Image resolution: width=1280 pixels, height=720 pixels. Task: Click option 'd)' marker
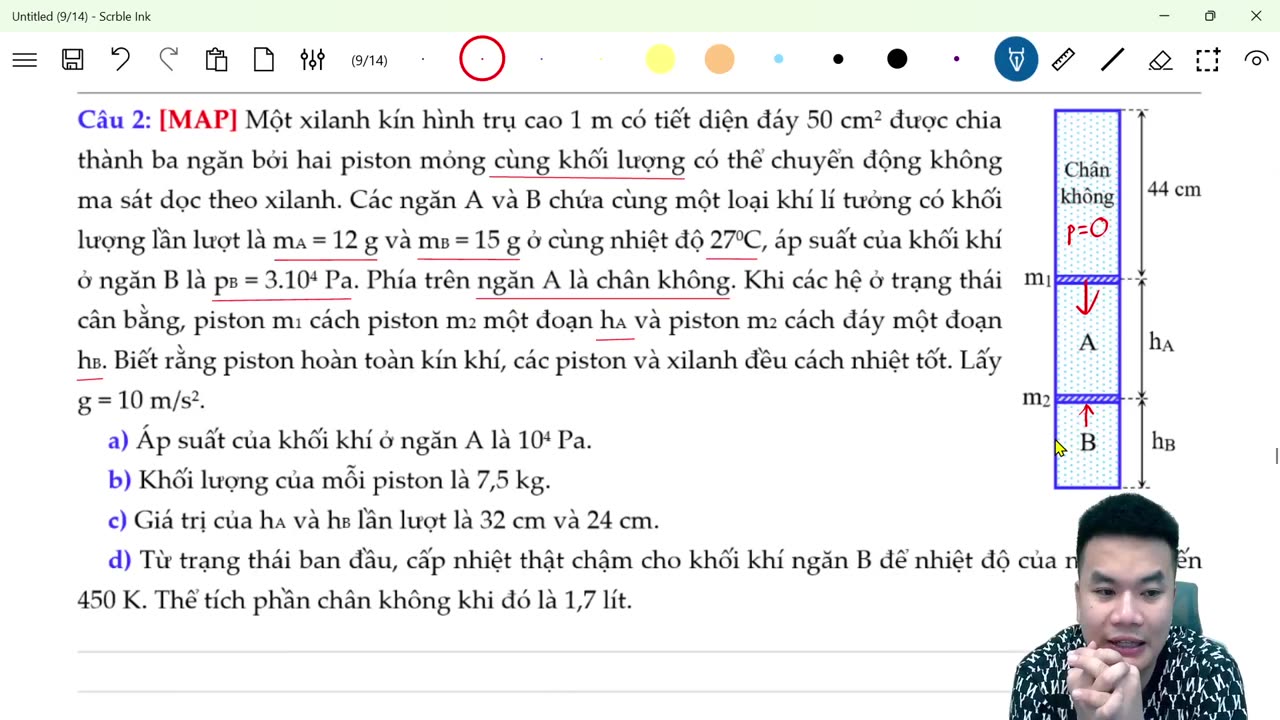coord(119,561)
